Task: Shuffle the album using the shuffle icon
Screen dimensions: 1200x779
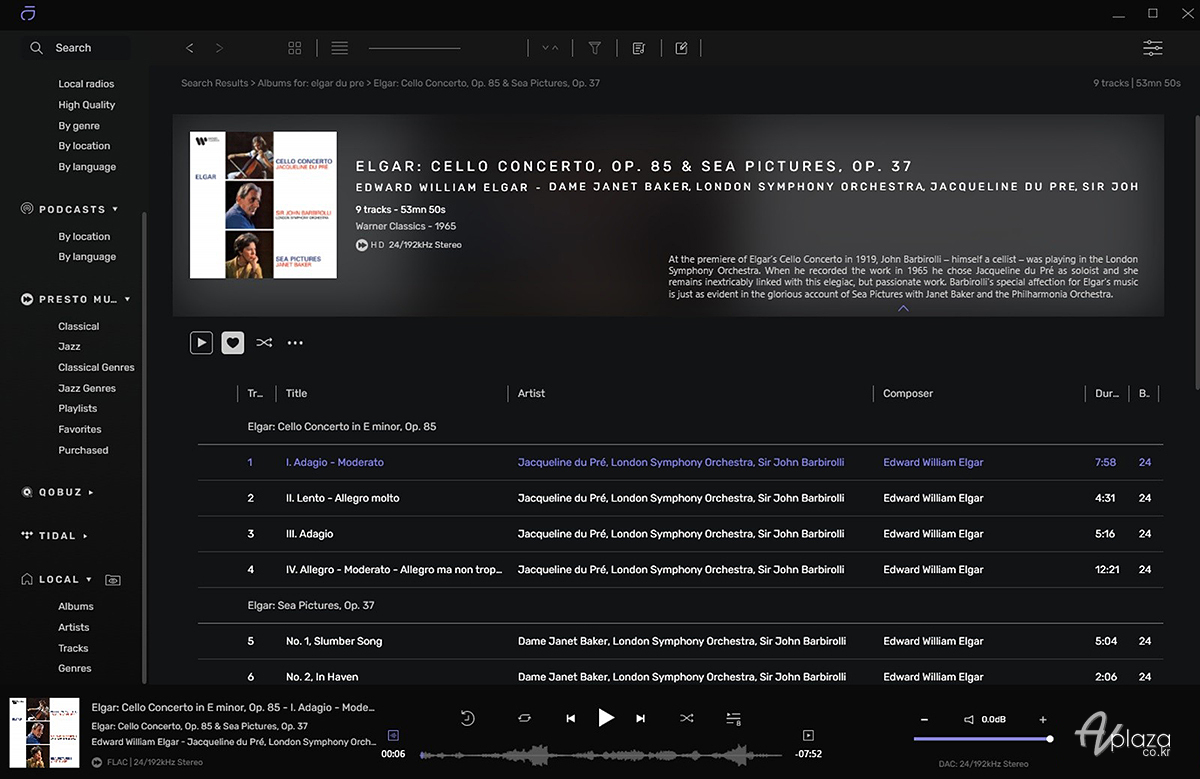Action: (x=264, y=342)
